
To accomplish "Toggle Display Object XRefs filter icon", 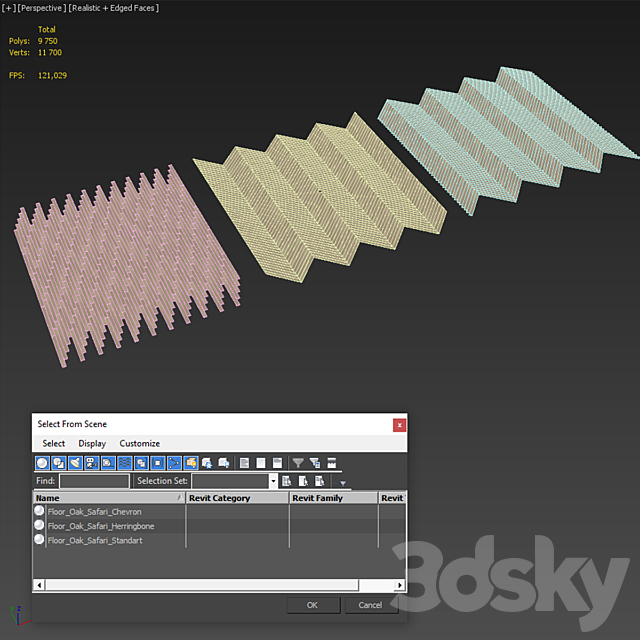I will click(158, 463).
